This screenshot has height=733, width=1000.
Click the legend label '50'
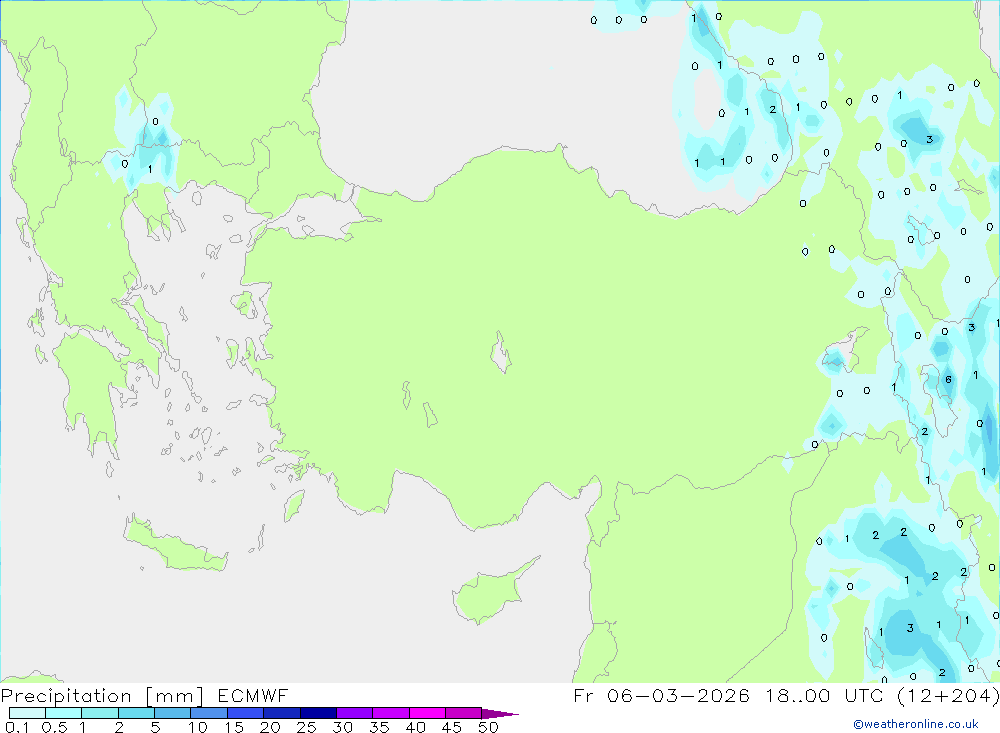click(488, 727)
